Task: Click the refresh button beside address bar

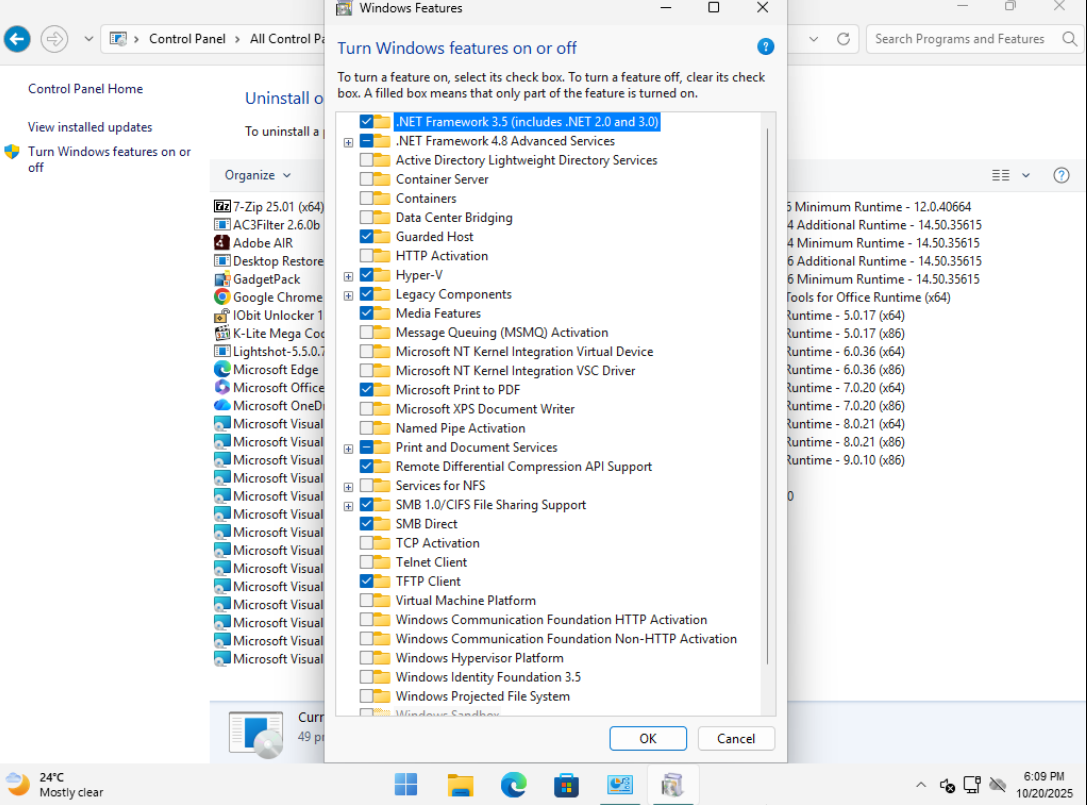Action: [x=843, y=39]
